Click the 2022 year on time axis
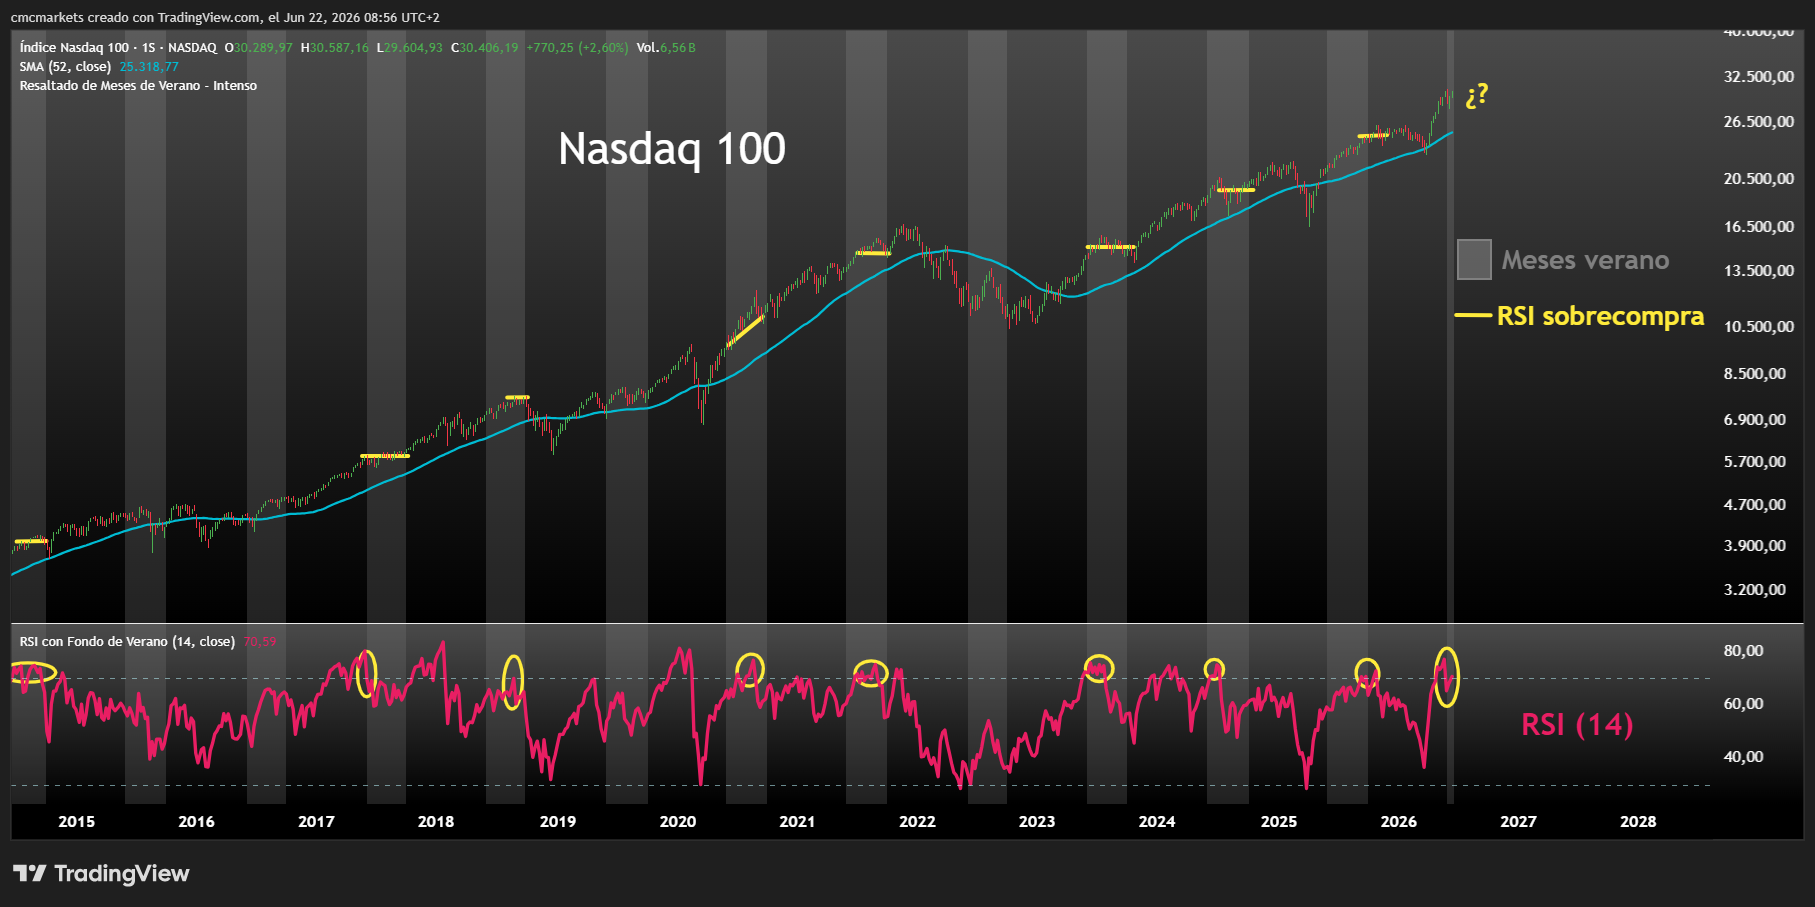This screenshot has width=1815, height=907. [x=917, y=821]
